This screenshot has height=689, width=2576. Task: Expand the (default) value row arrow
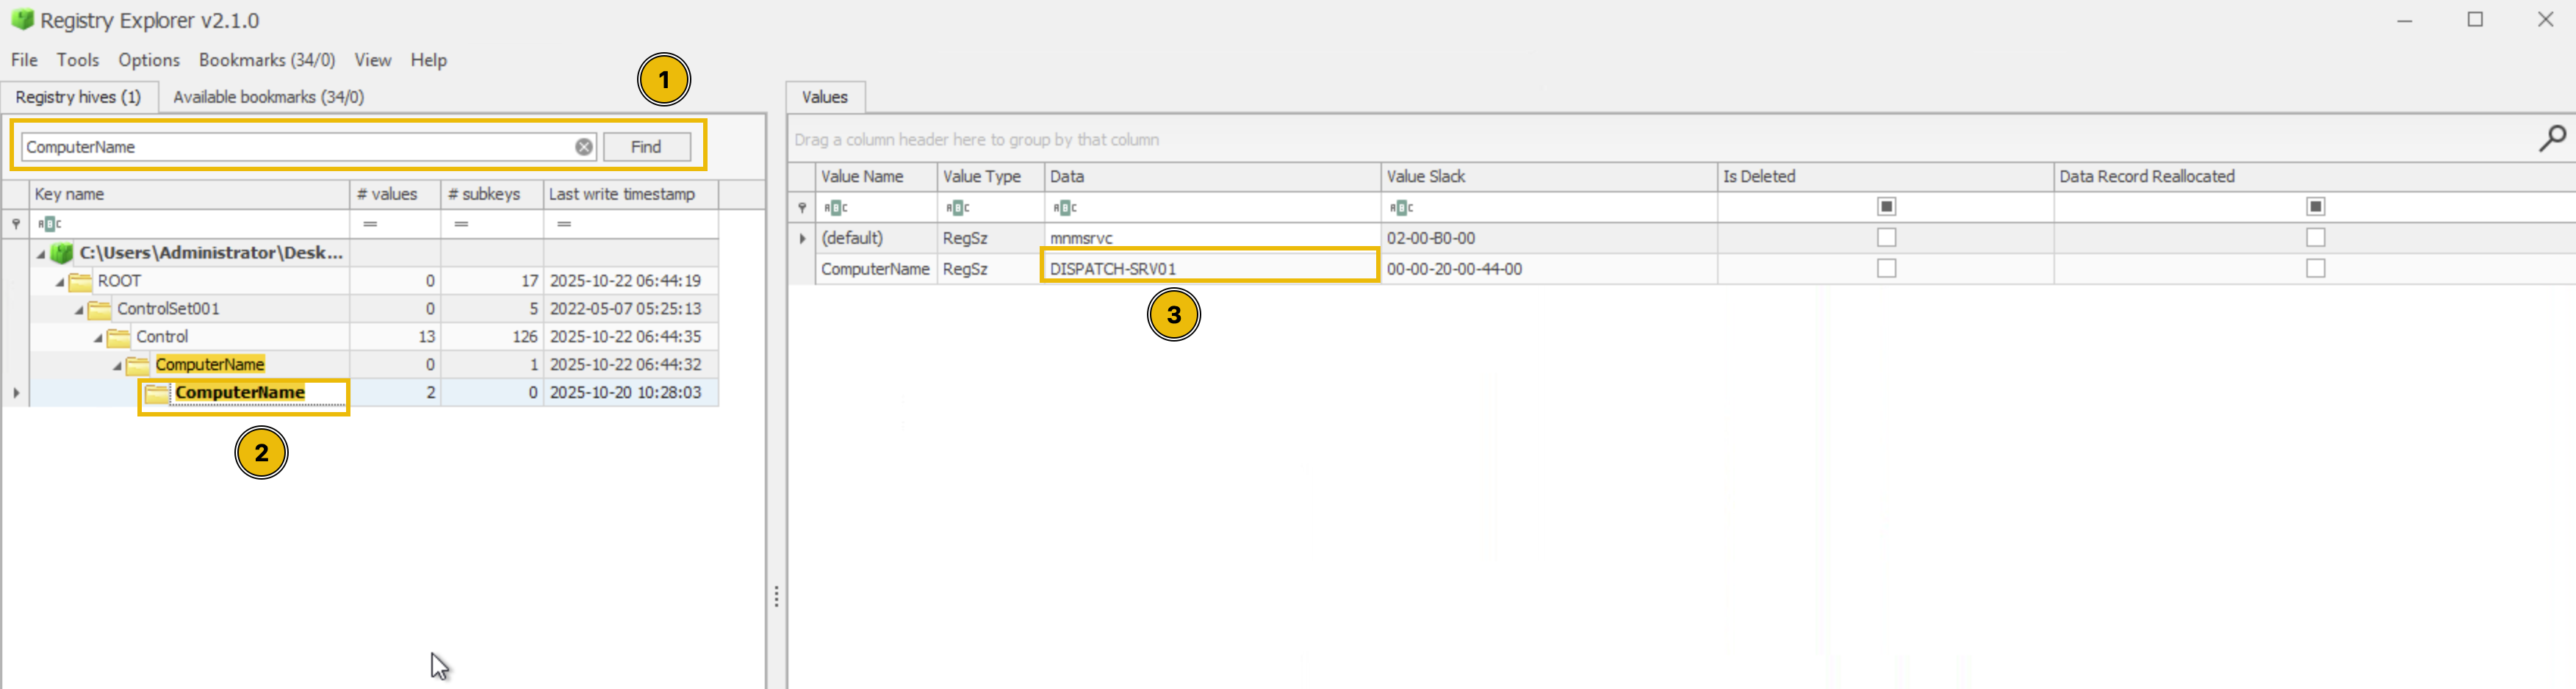(802, 238)
